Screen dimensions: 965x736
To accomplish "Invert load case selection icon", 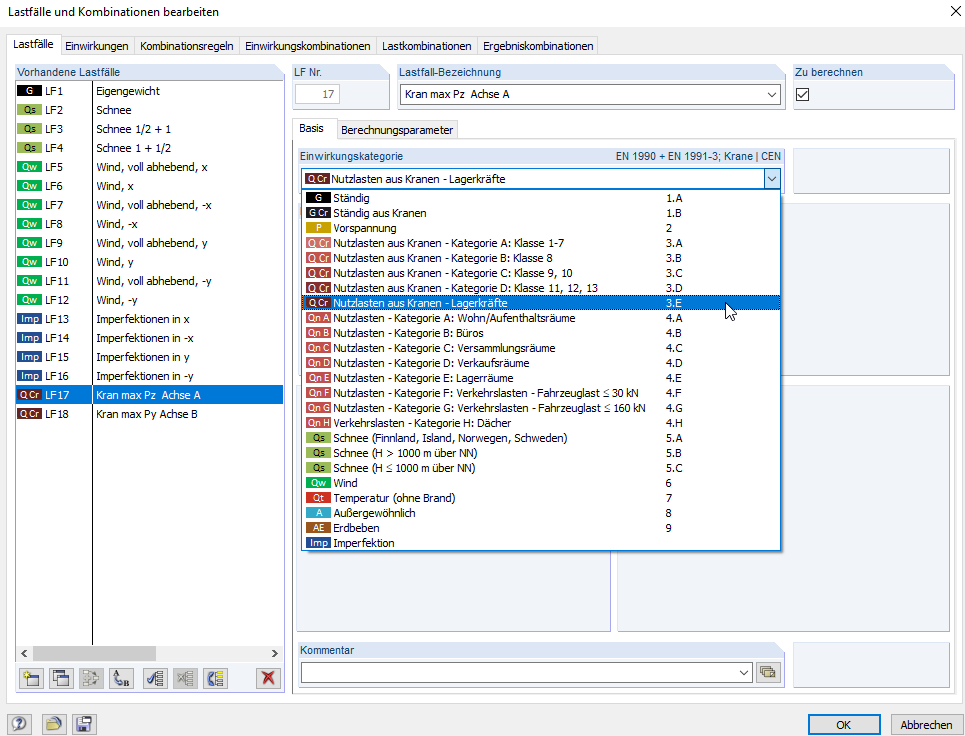I will pos(215,678).
